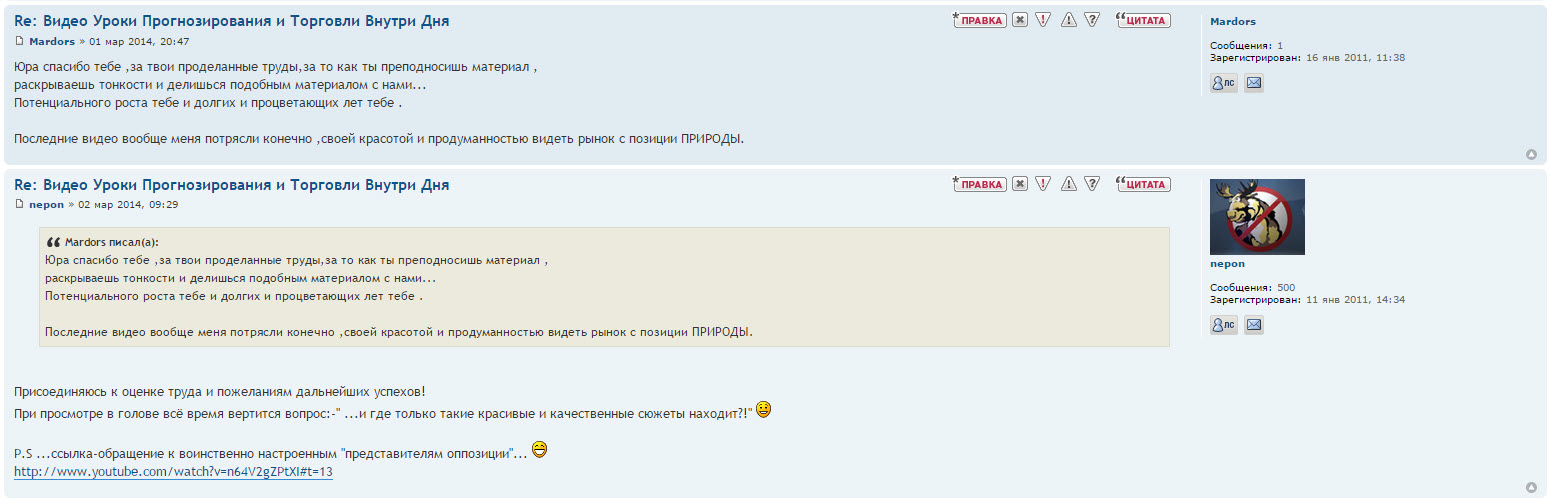Report nepon's post via red exclamation icon
The width and height of the screenshot is (1551, 500).
point(1043,184)
